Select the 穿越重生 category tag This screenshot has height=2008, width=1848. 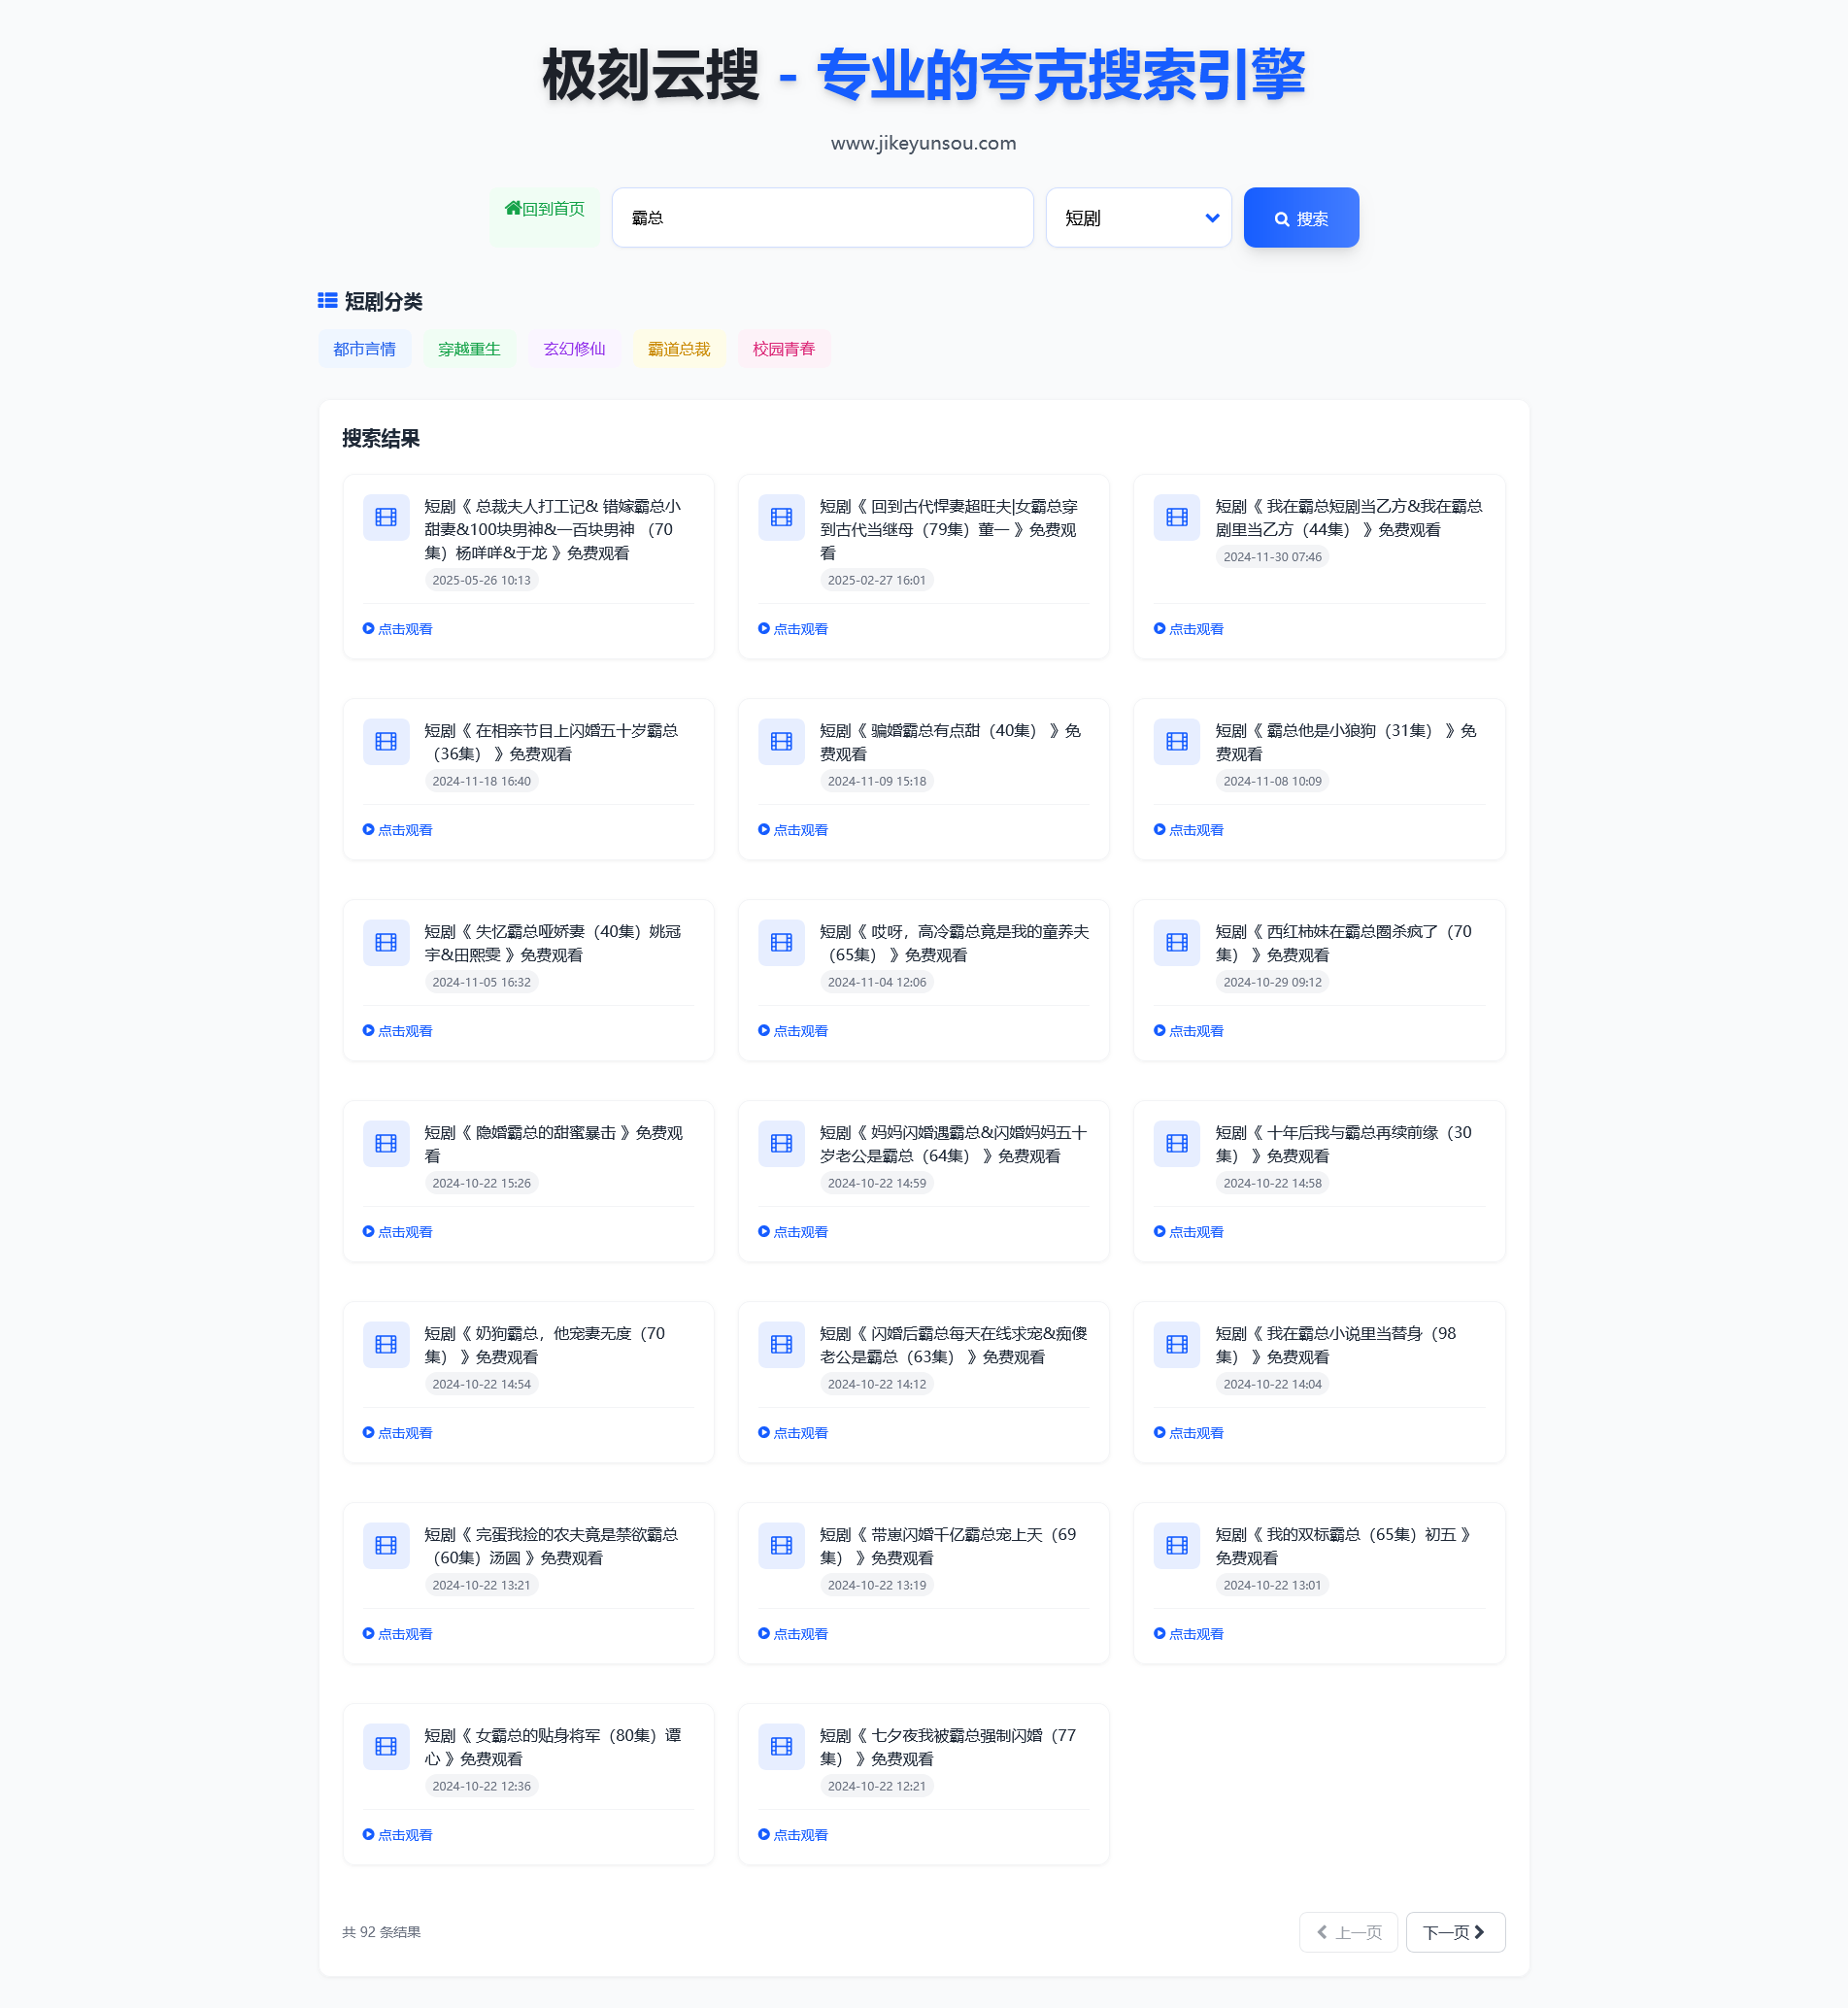coord(469,349)
